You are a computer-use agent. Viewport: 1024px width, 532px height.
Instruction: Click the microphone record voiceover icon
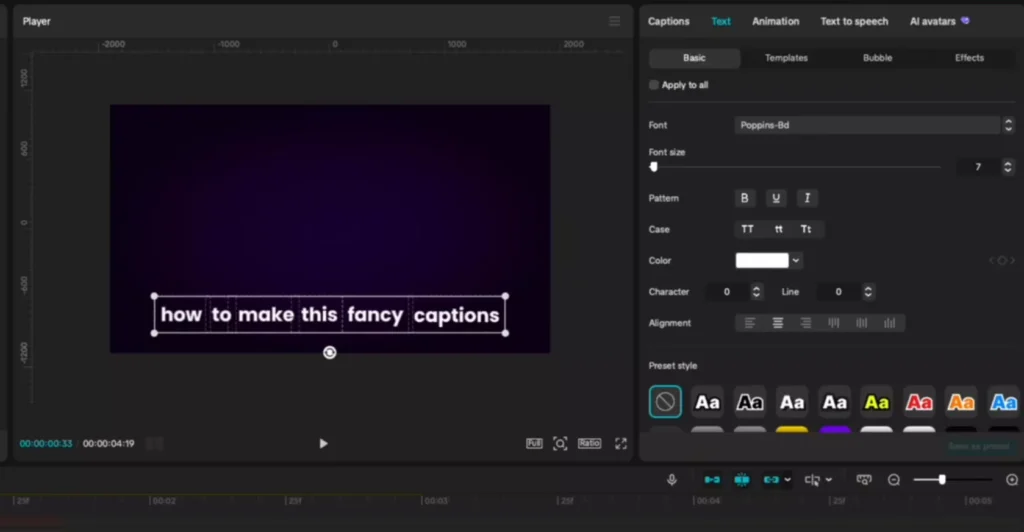672,480
